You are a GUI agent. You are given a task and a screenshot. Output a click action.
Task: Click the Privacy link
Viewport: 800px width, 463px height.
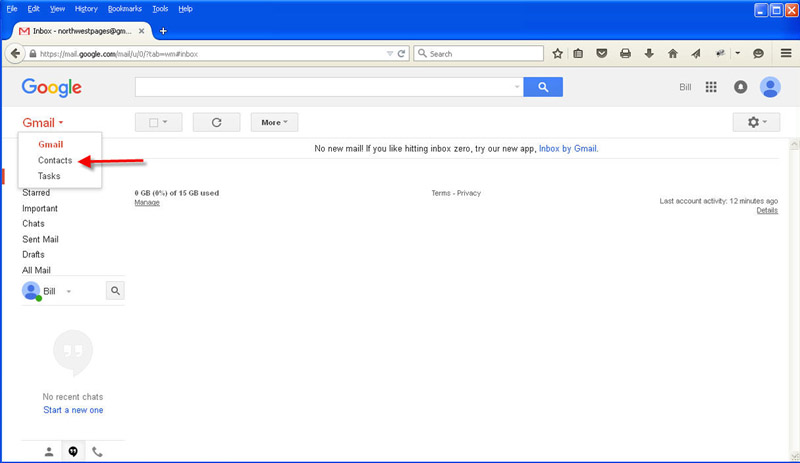coord(469,193)
